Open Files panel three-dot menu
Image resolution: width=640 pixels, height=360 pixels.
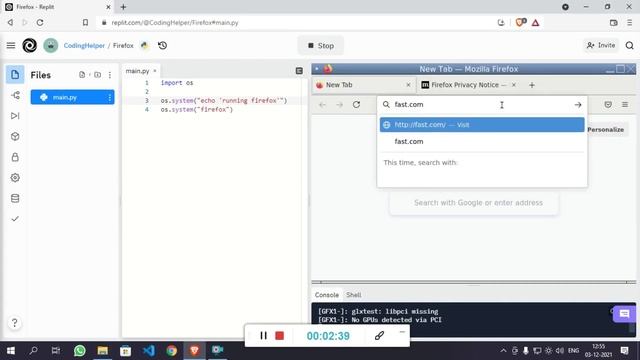pyautogui.click(x=110, y=75)
